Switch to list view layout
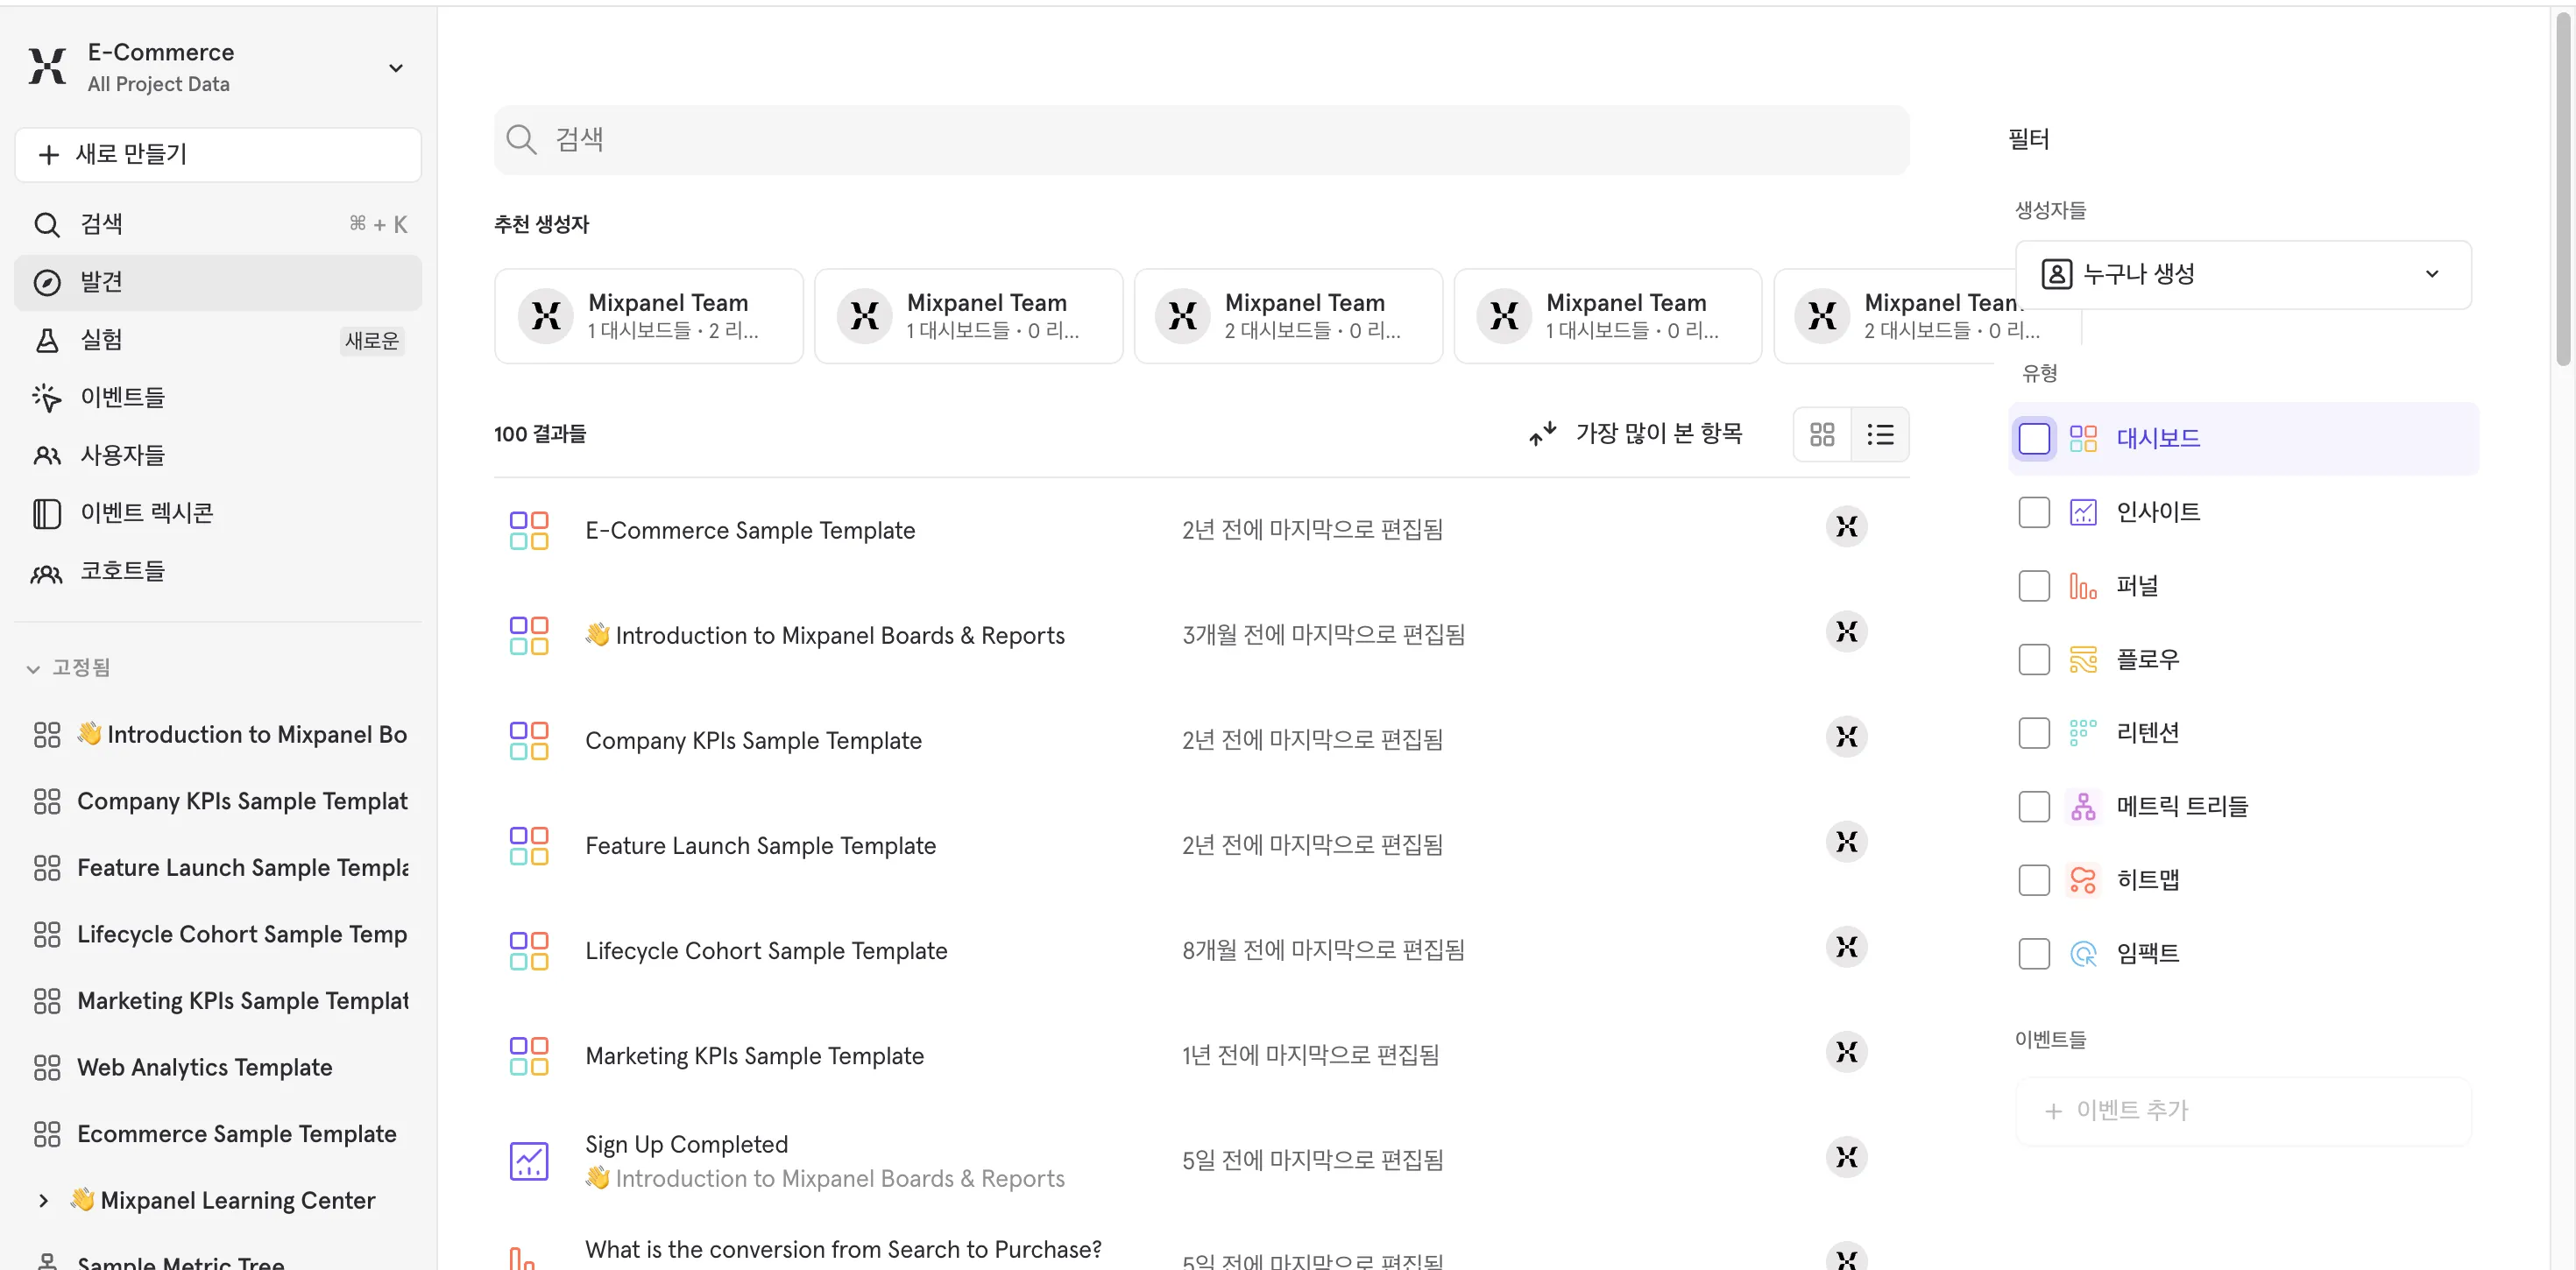 [1880, 434]
